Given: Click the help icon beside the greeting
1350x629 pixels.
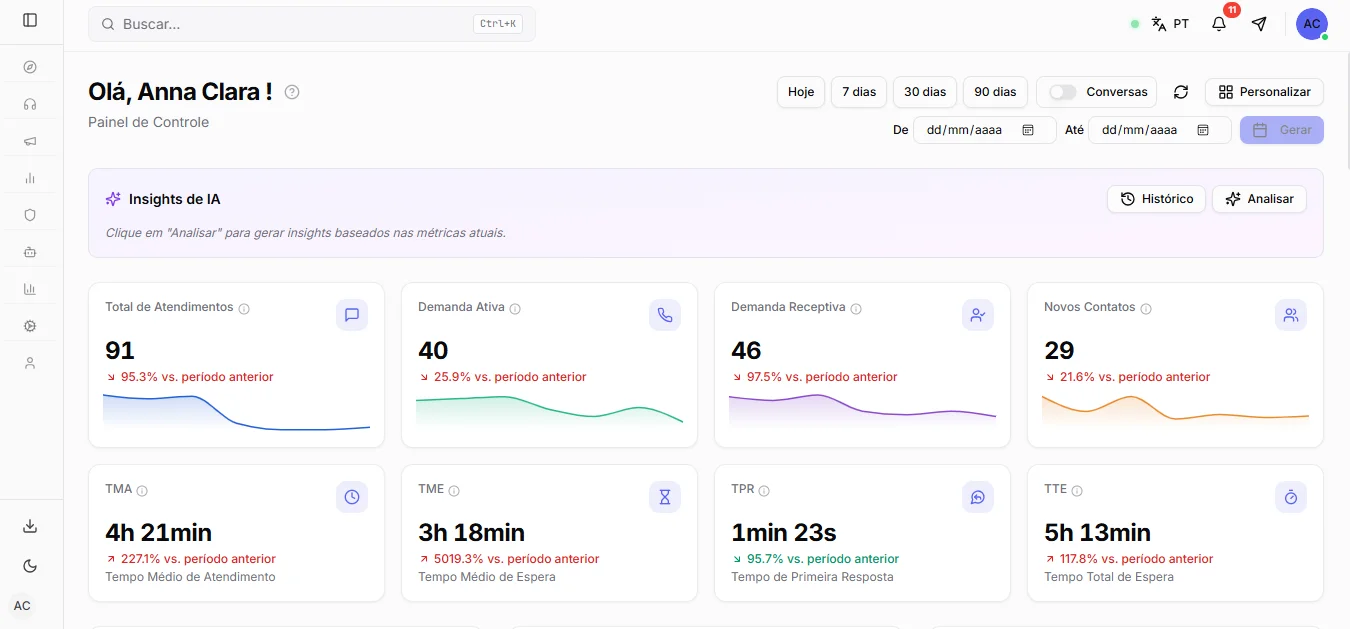Looking at the screenshot, I should [292, 92].
